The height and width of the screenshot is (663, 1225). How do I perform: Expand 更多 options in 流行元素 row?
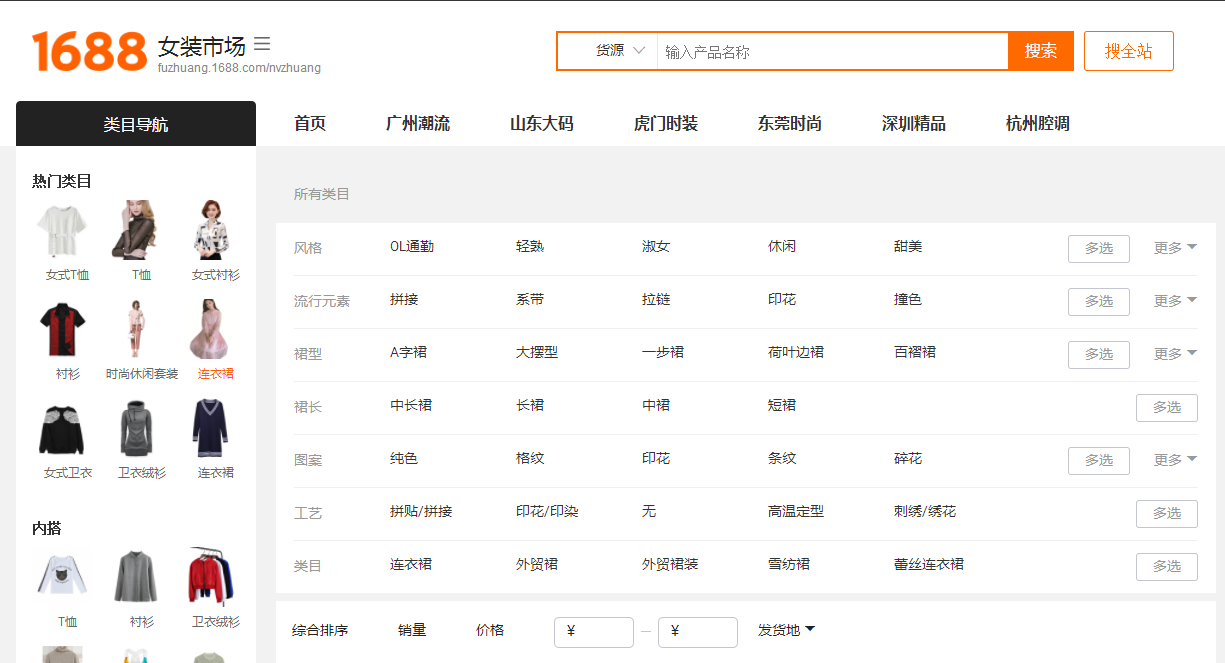tap(1175, 301)
